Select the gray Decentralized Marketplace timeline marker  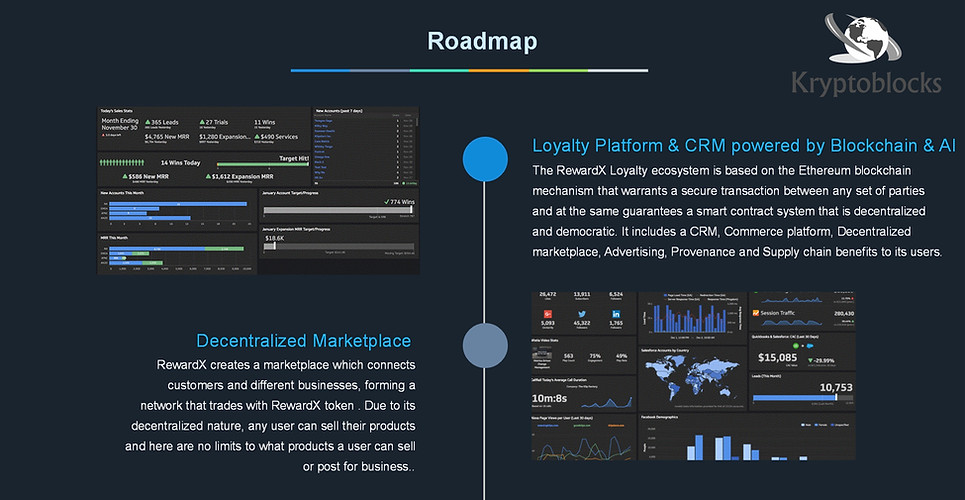pyautogui.click(x=485, y=345)
